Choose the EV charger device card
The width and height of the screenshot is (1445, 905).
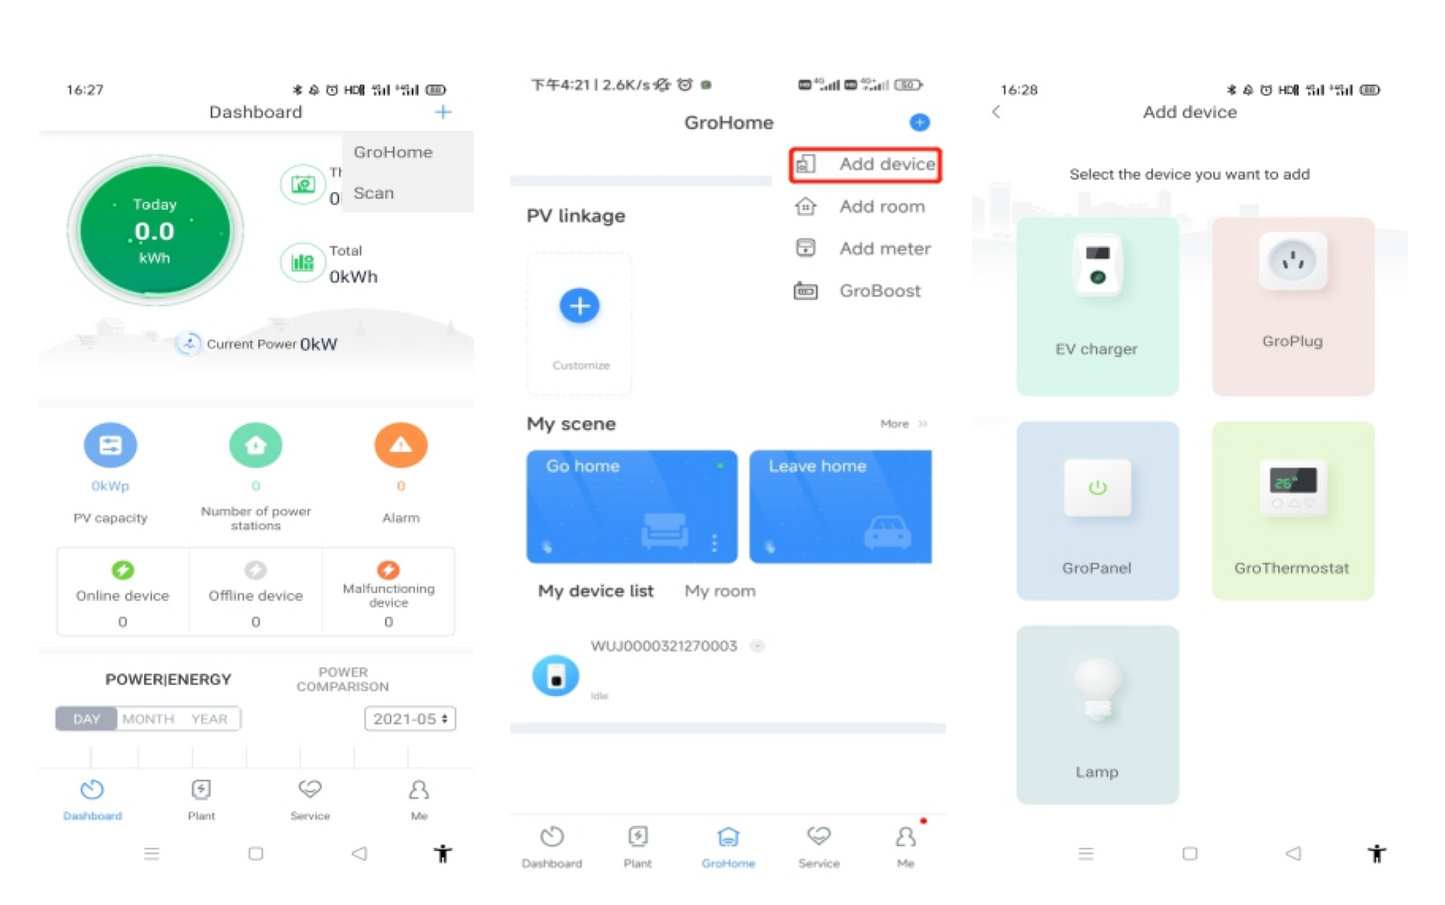tap(1098, 307)
